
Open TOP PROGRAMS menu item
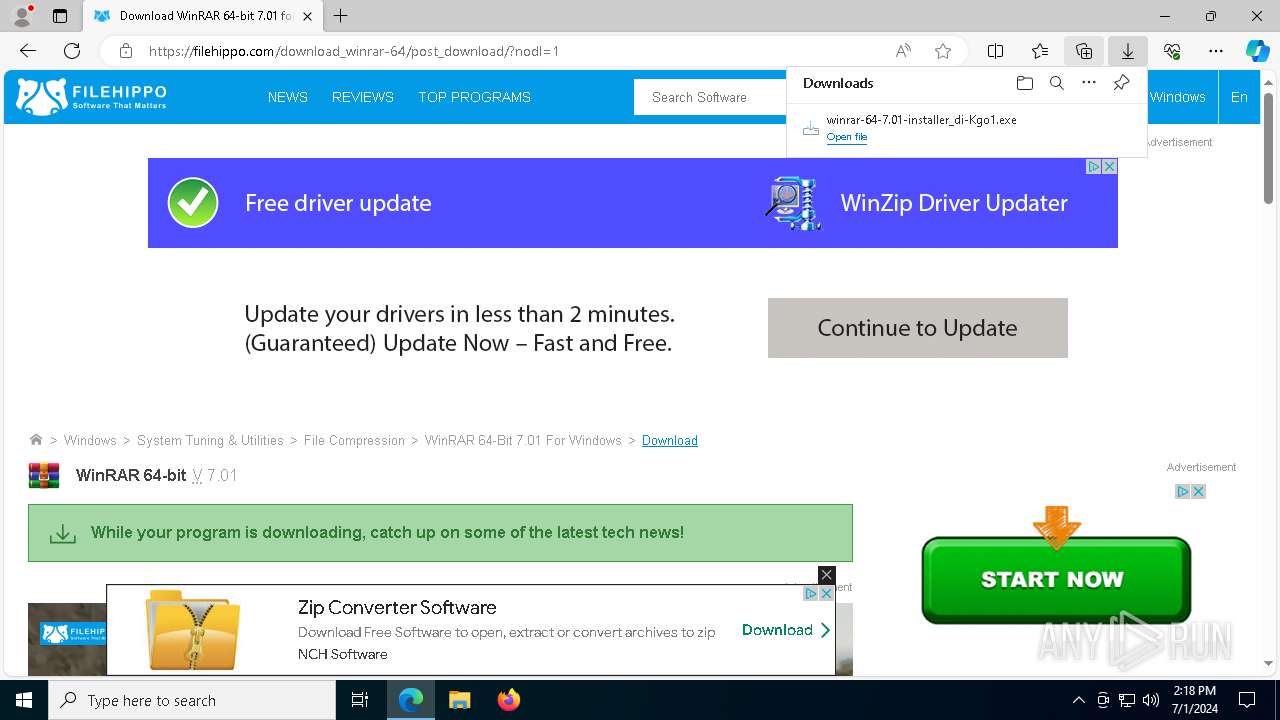[474, 97]
